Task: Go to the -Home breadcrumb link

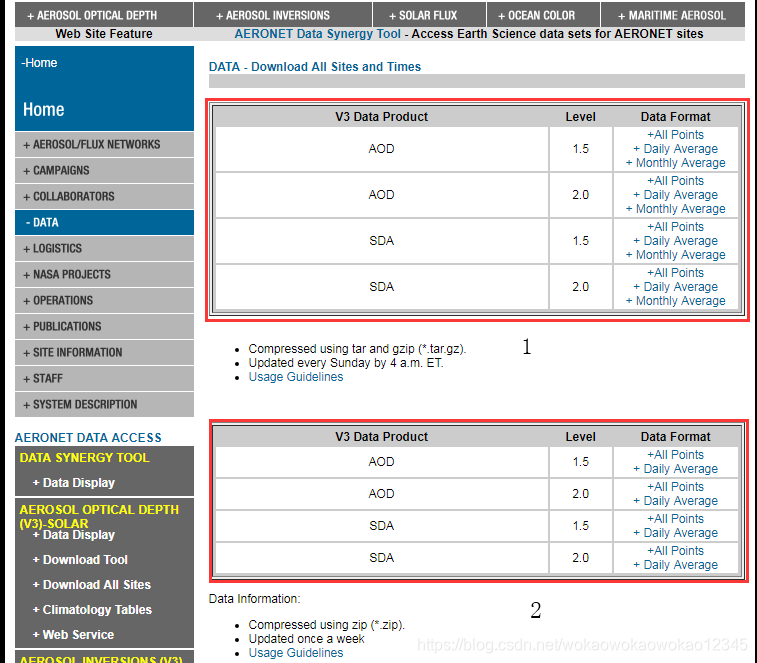Action: click(39, 63)
